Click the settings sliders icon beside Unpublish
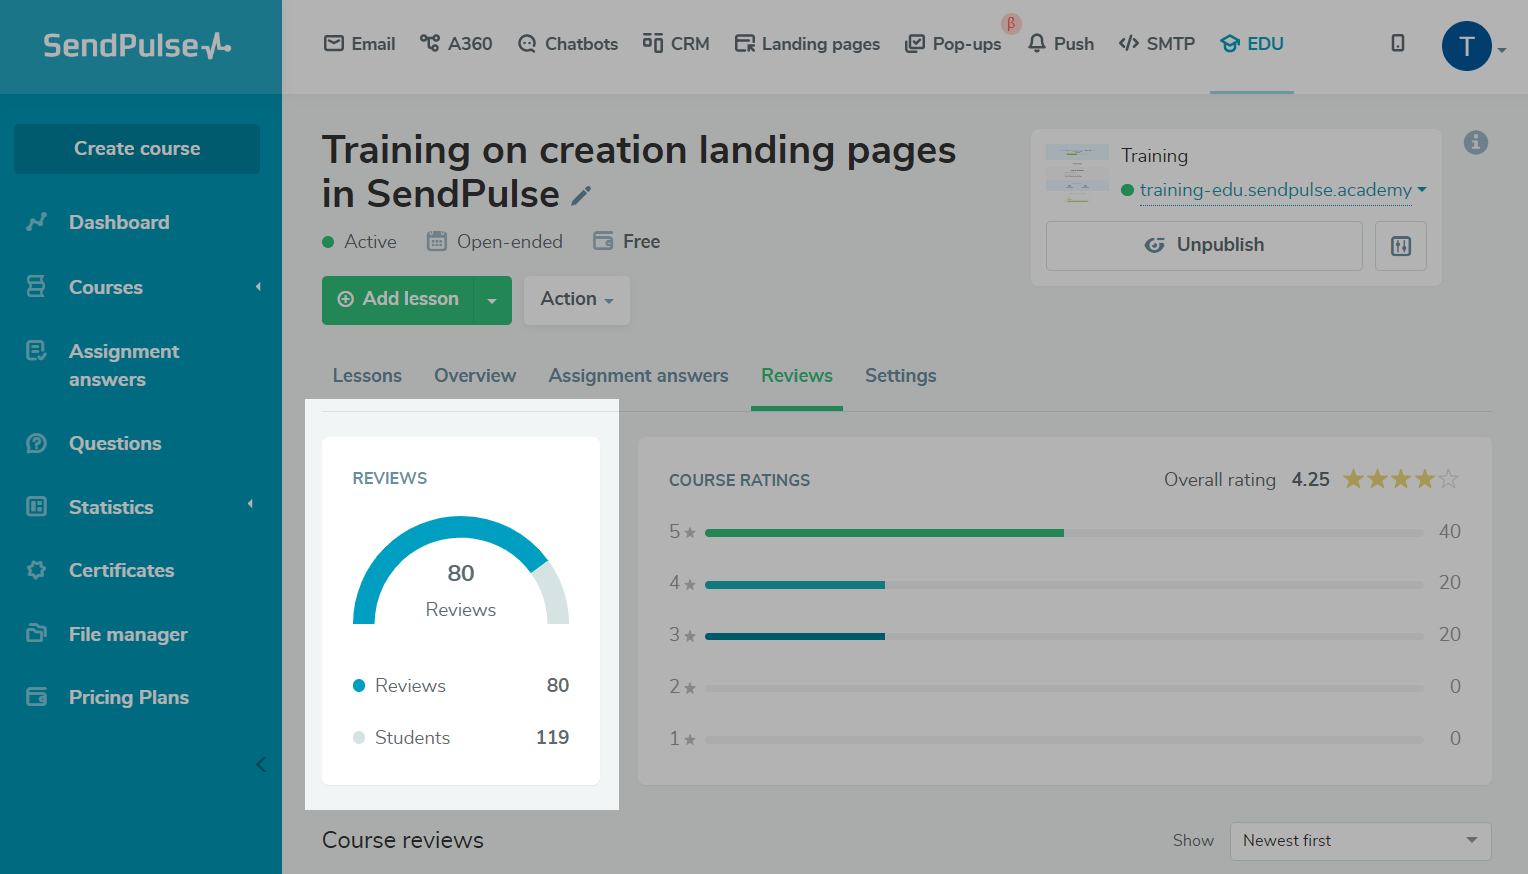 pos(1400,246)
